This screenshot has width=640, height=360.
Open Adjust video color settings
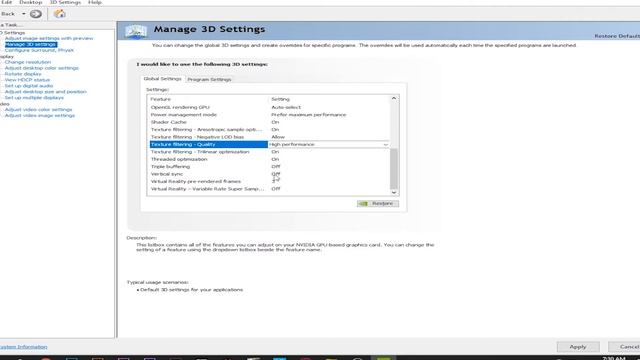click(x=38, y=109)
